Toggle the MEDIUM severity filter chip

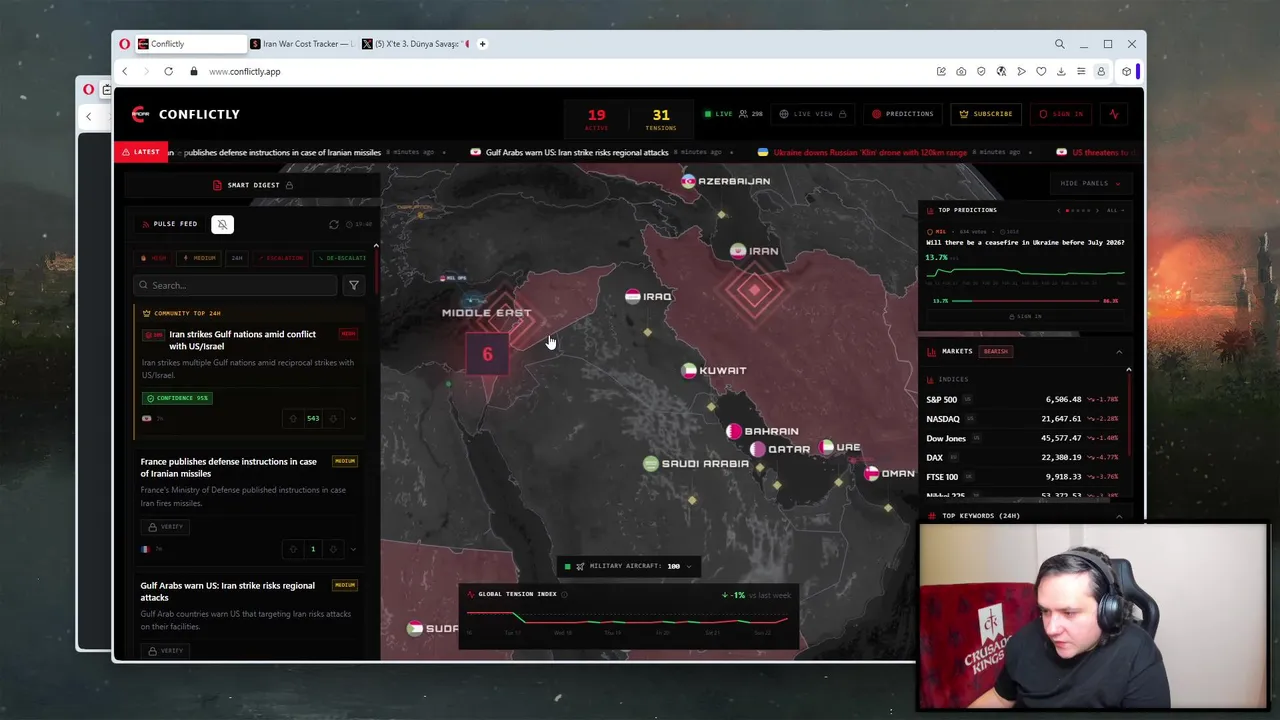[x=200, y=258]
